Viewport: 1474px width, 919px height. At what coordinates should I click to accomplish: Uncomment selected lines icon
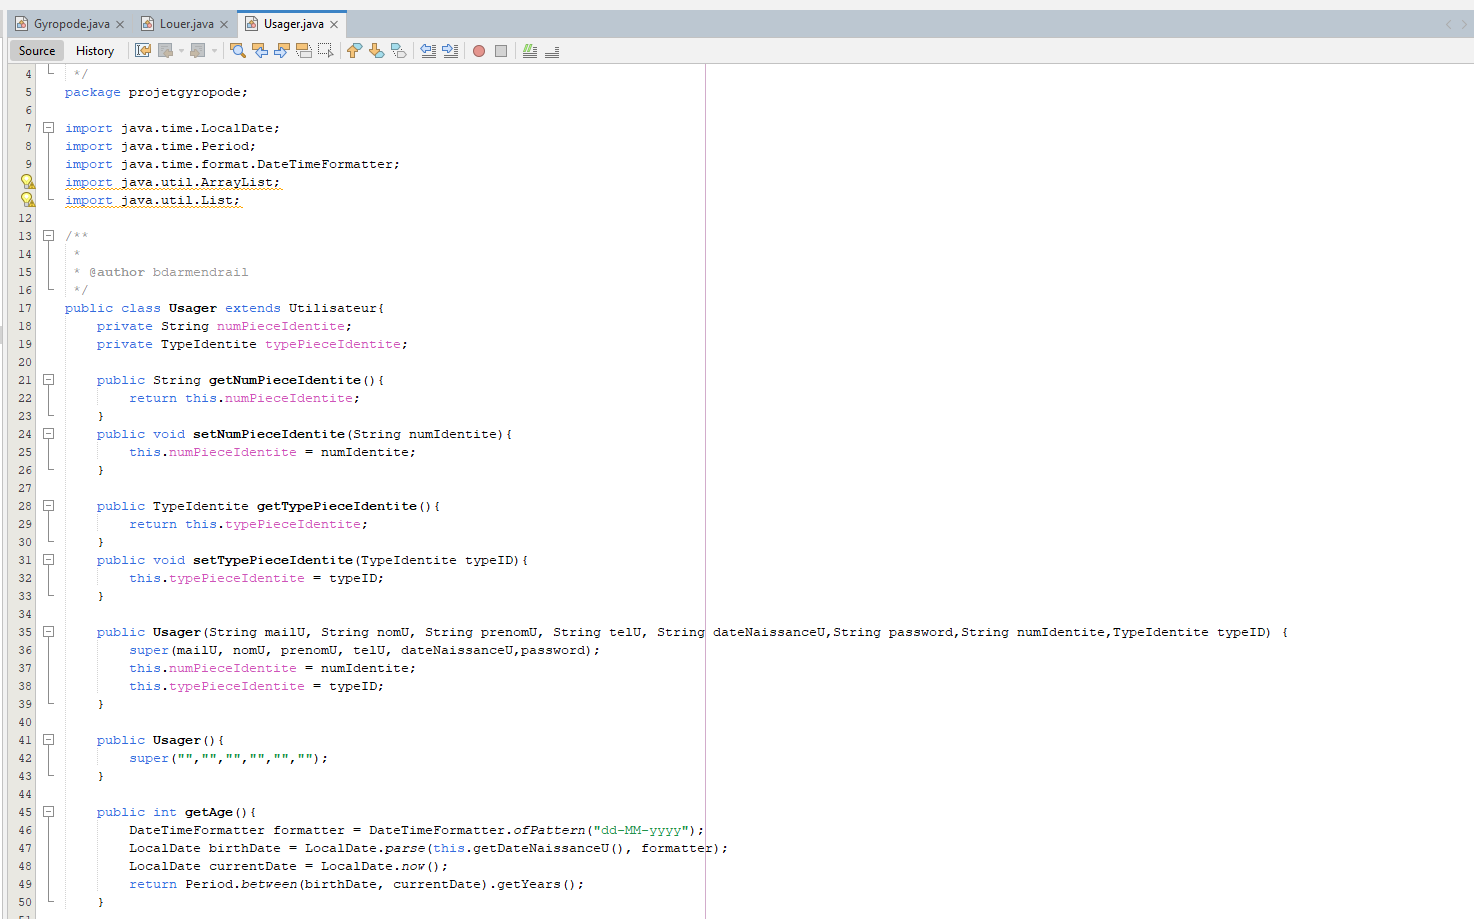552,51
